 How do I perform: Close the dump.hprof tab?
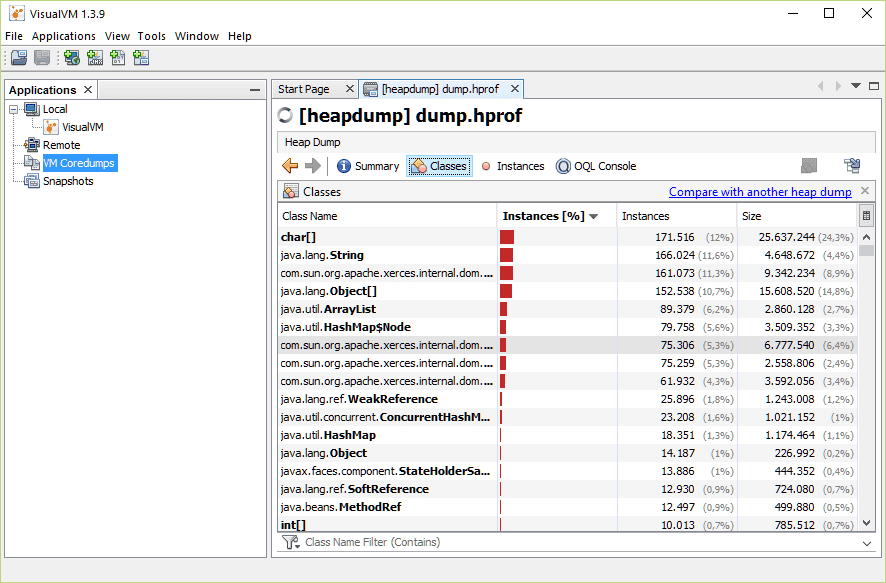515,89
